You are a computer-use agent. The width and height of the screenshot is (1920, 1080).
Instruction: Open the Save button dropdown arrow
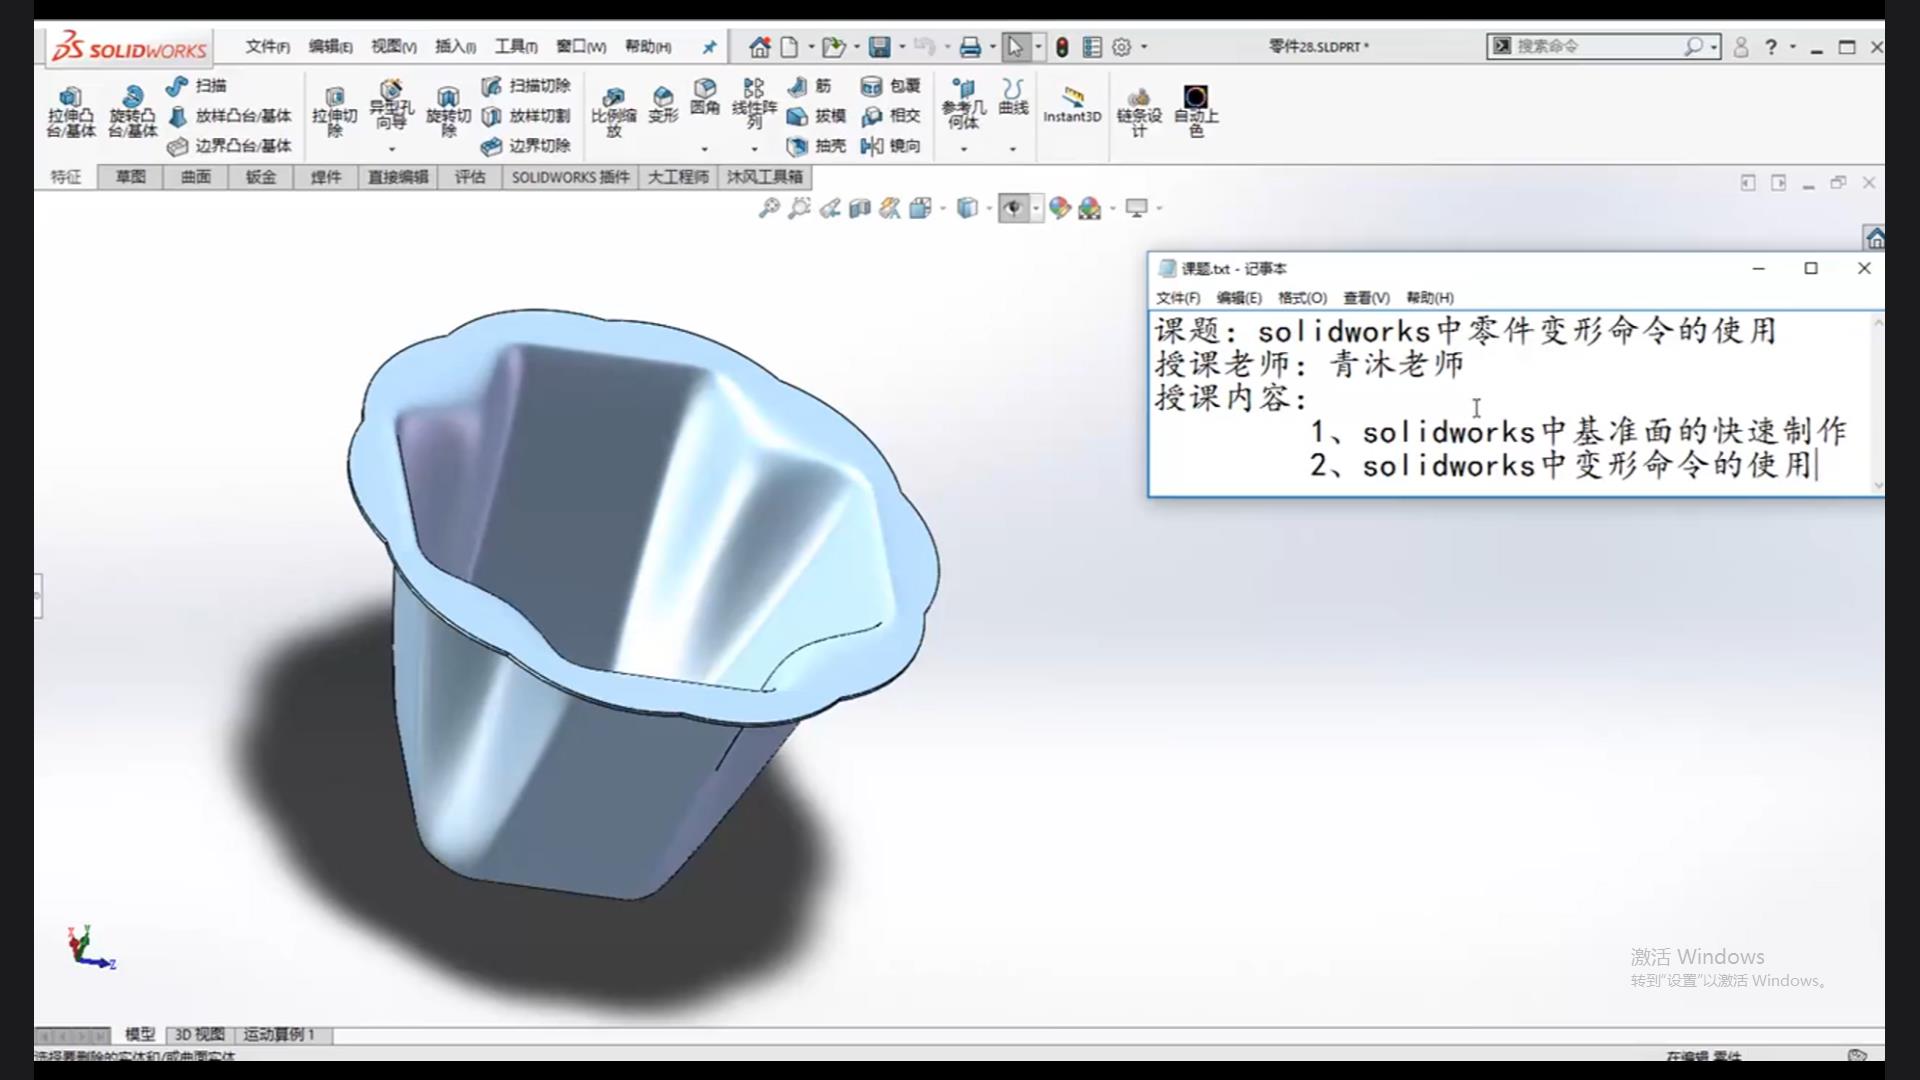pyautogui.click(x=902, y=47)
